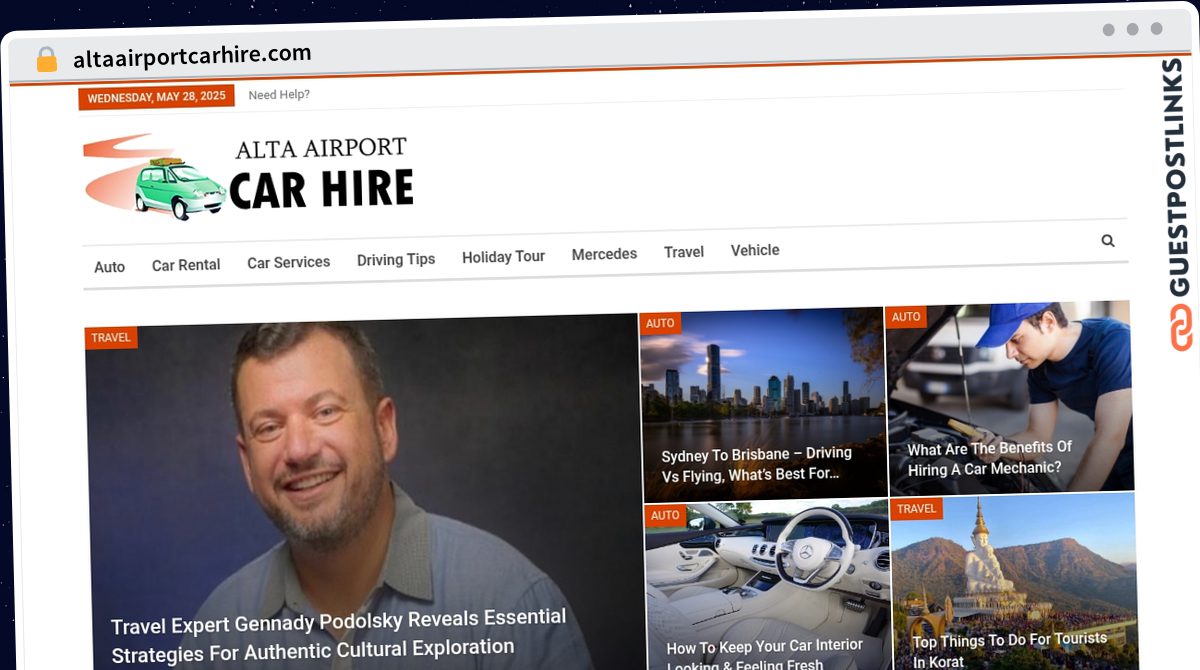Click TRAVEL tag on Korat post

(916, 509)
